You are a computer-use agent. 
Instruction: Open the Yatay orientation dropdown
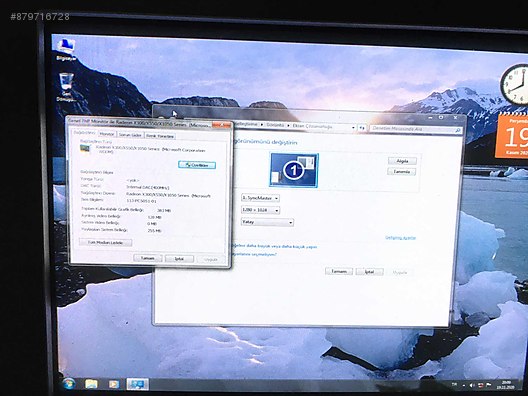pos(267,222)
